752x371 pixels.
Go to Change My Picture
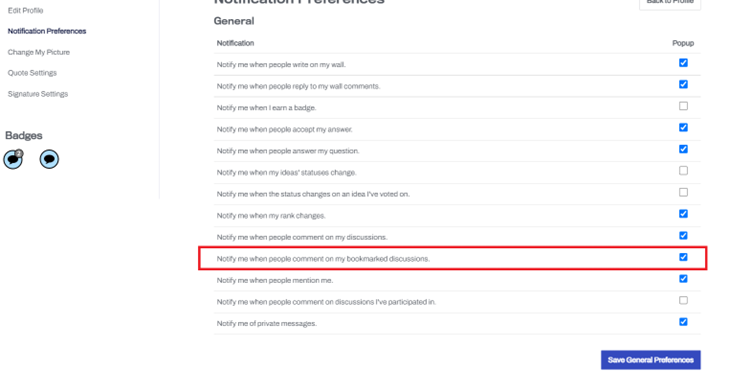[39, 52]
